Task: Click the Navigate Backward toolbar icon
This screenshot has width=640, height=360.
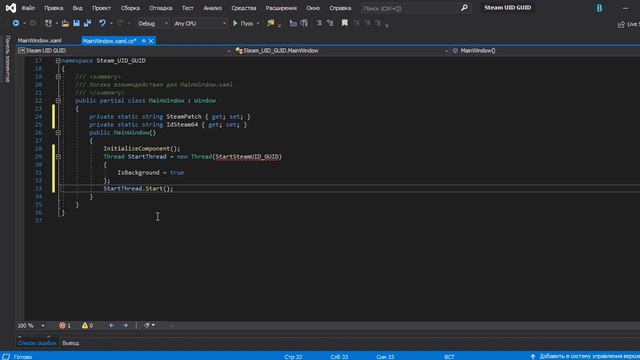Action: pos(16,23)
